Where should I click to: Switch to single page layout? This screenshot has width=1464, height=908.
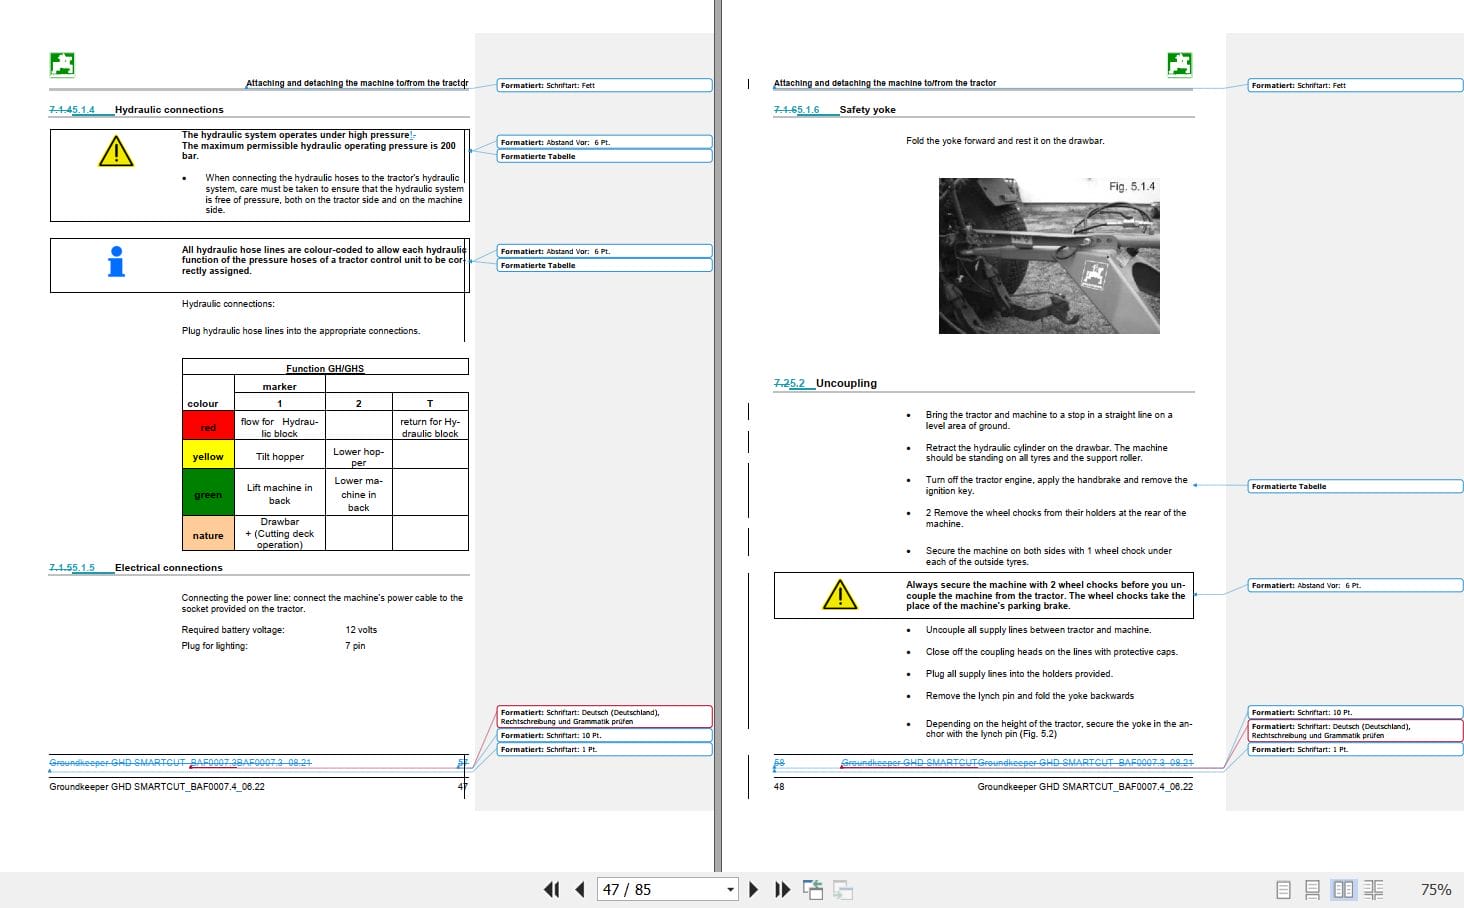1284,889
